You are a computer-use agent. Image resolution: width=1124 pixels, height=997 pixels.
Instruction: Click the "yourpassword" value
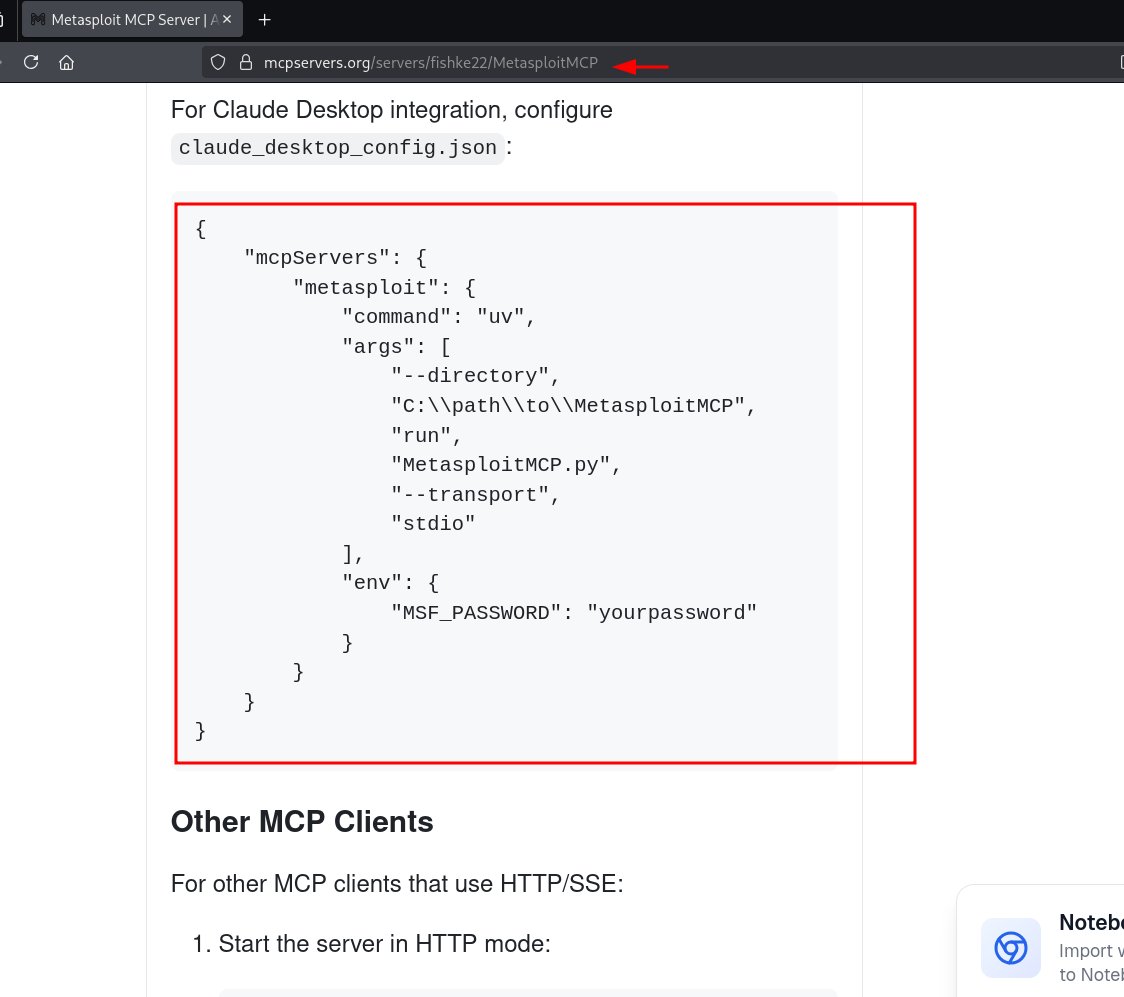tap(672, 613)
